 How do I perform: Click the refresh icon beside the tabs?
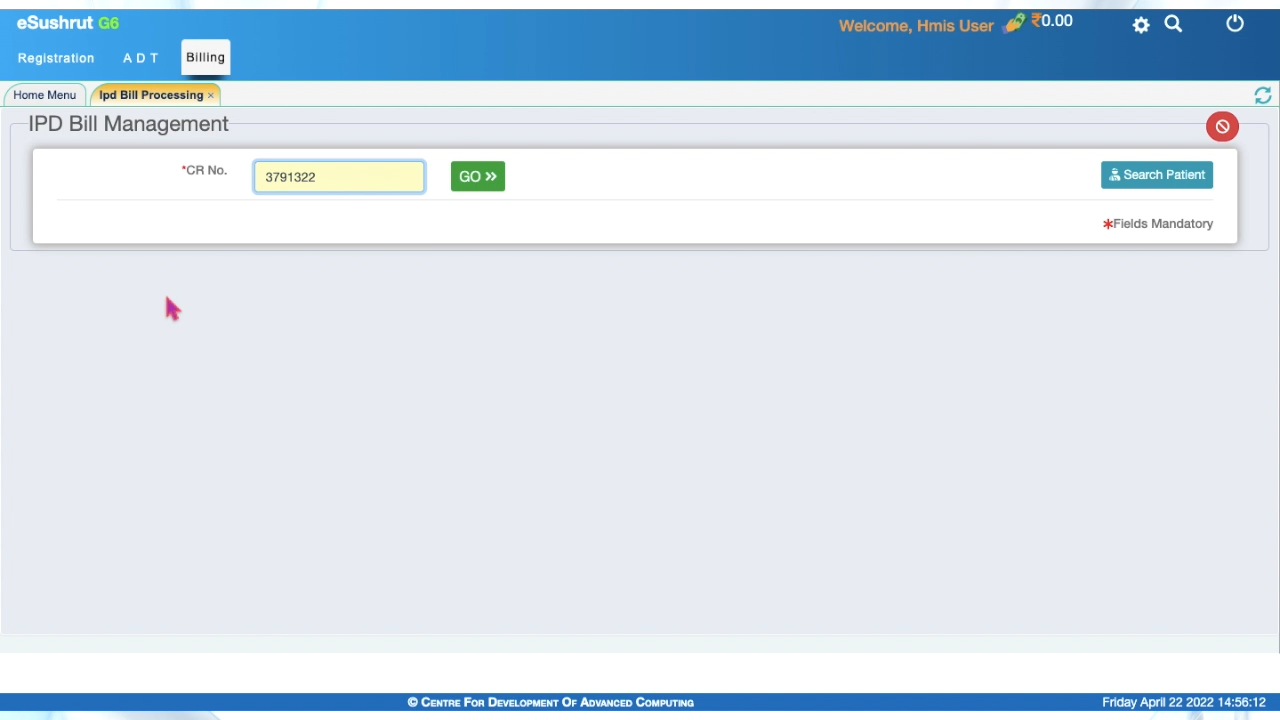[1263, 95]
